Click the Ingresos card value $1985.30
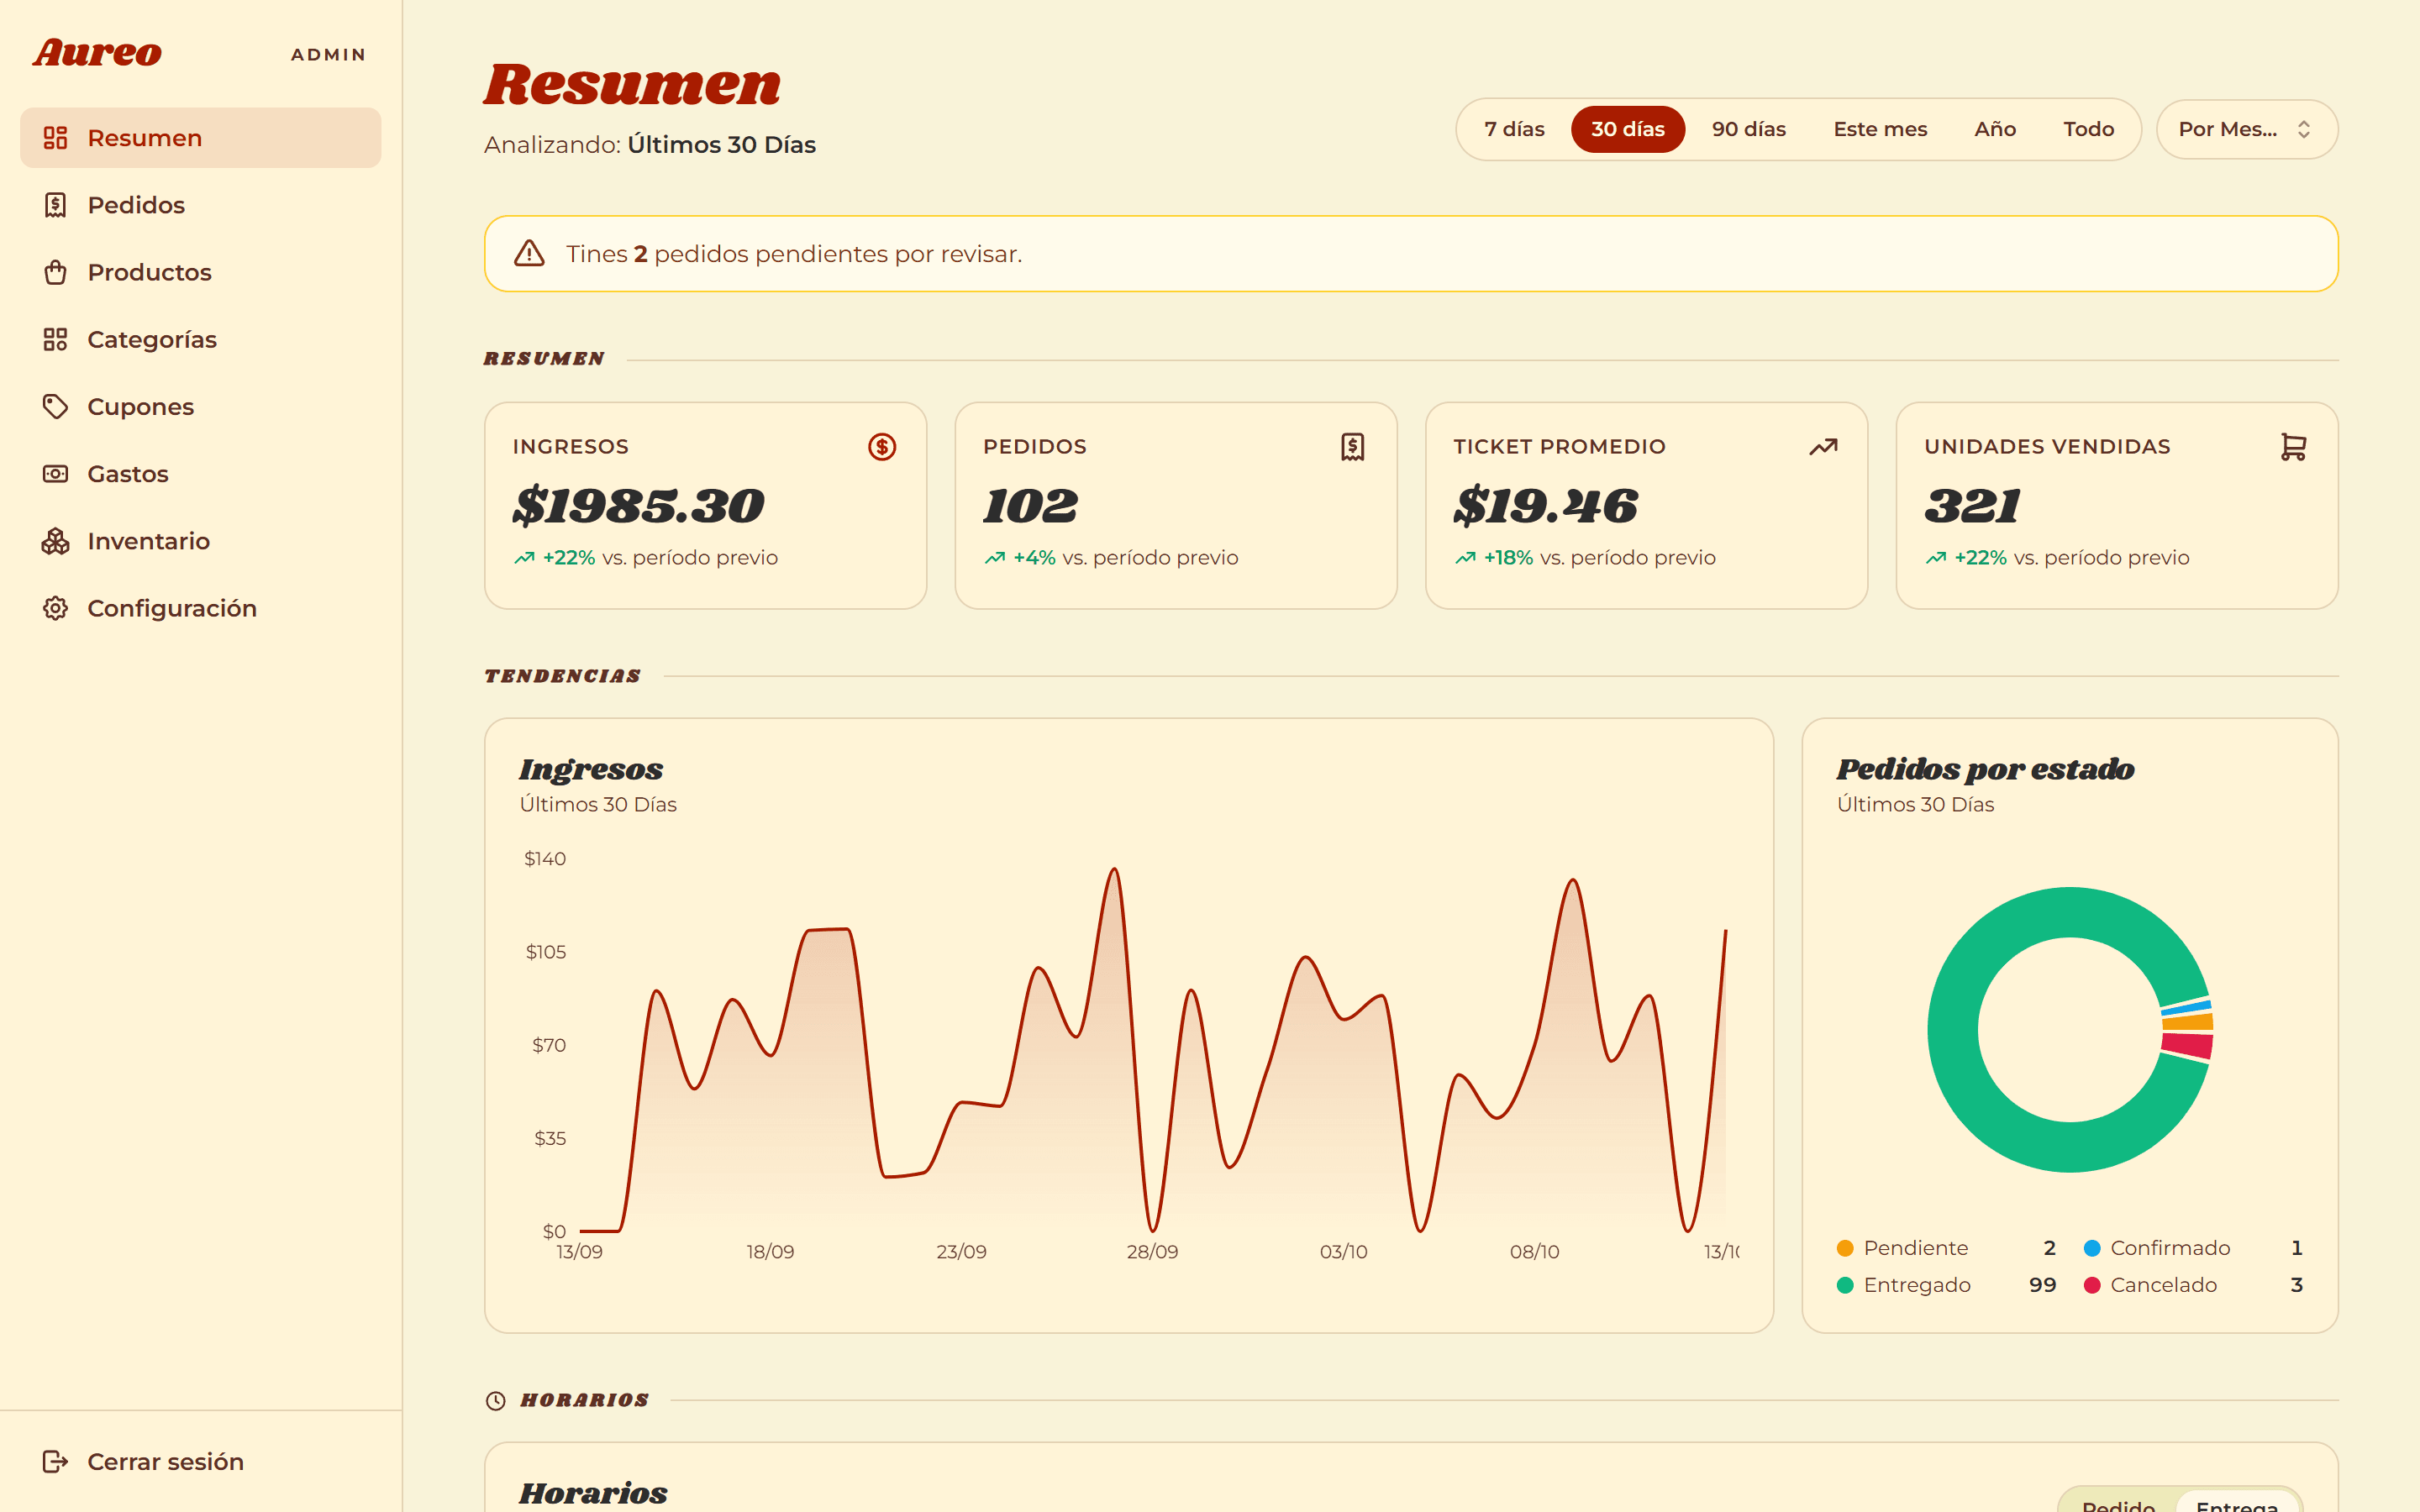The height and width of the screenshot is (1512, 2420). click(639, 505)
